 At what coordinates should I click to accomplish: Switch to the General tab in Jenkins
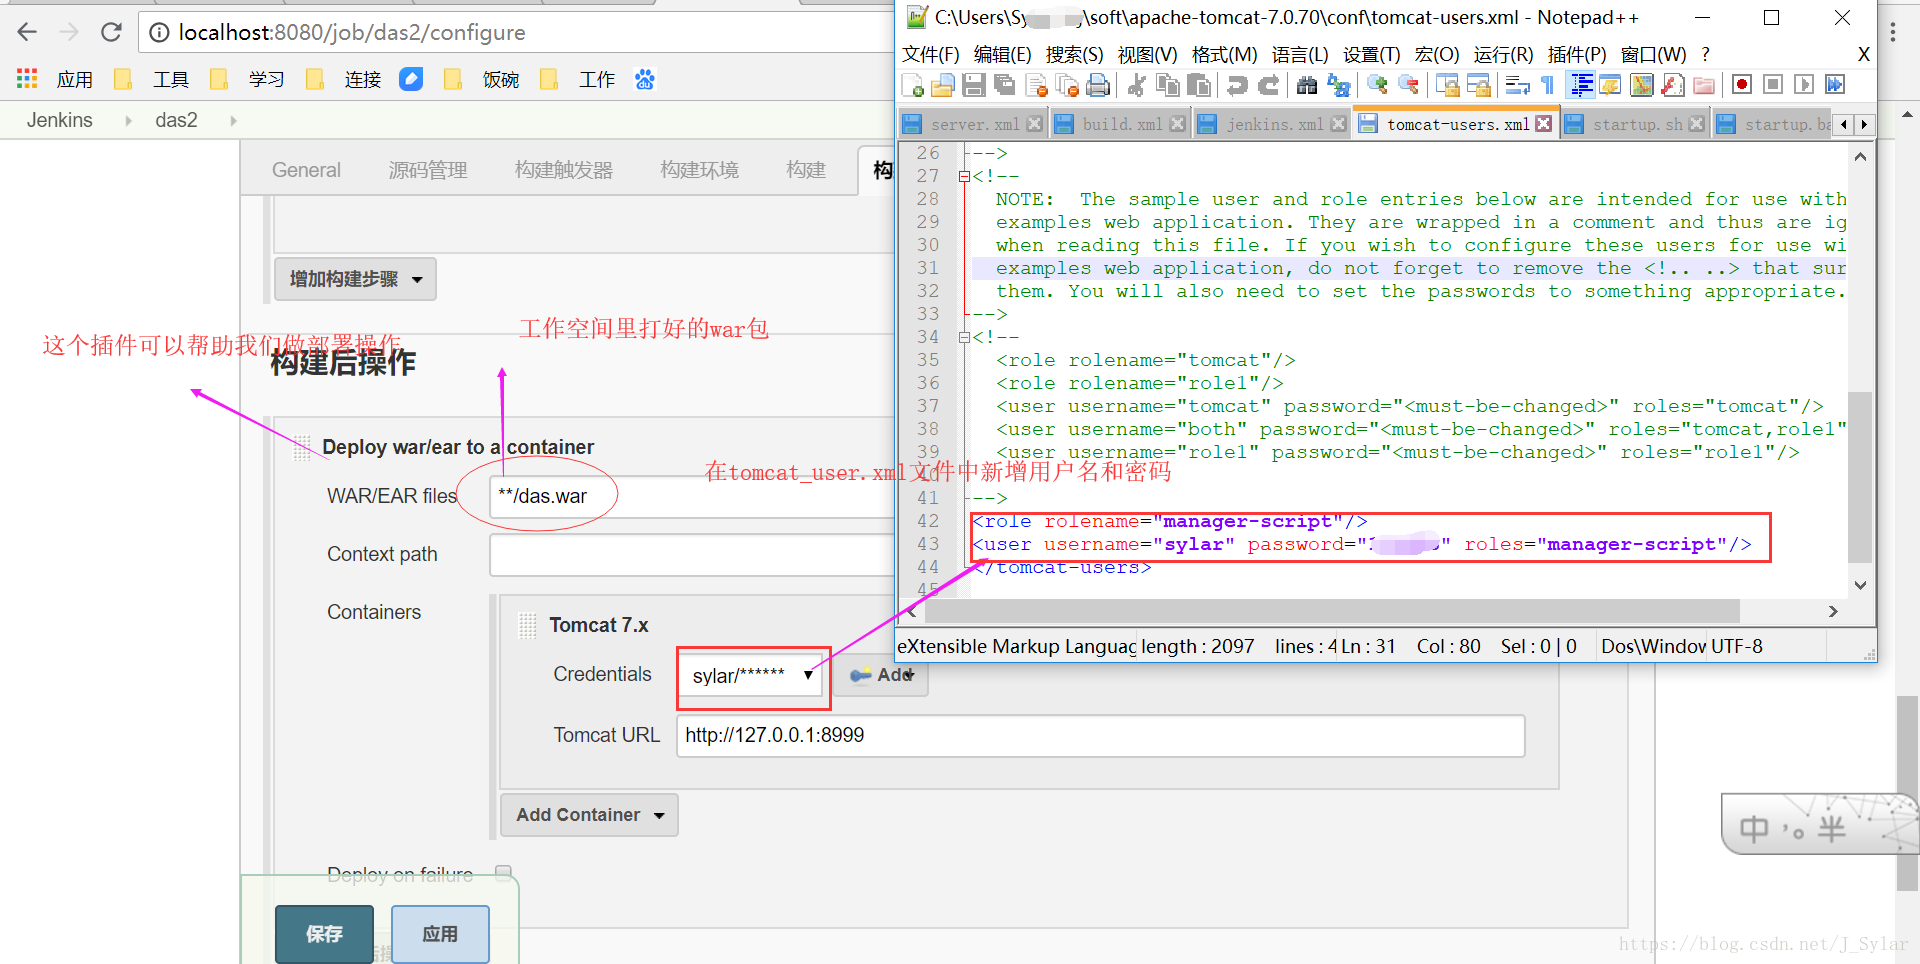(x=306, y=170)
